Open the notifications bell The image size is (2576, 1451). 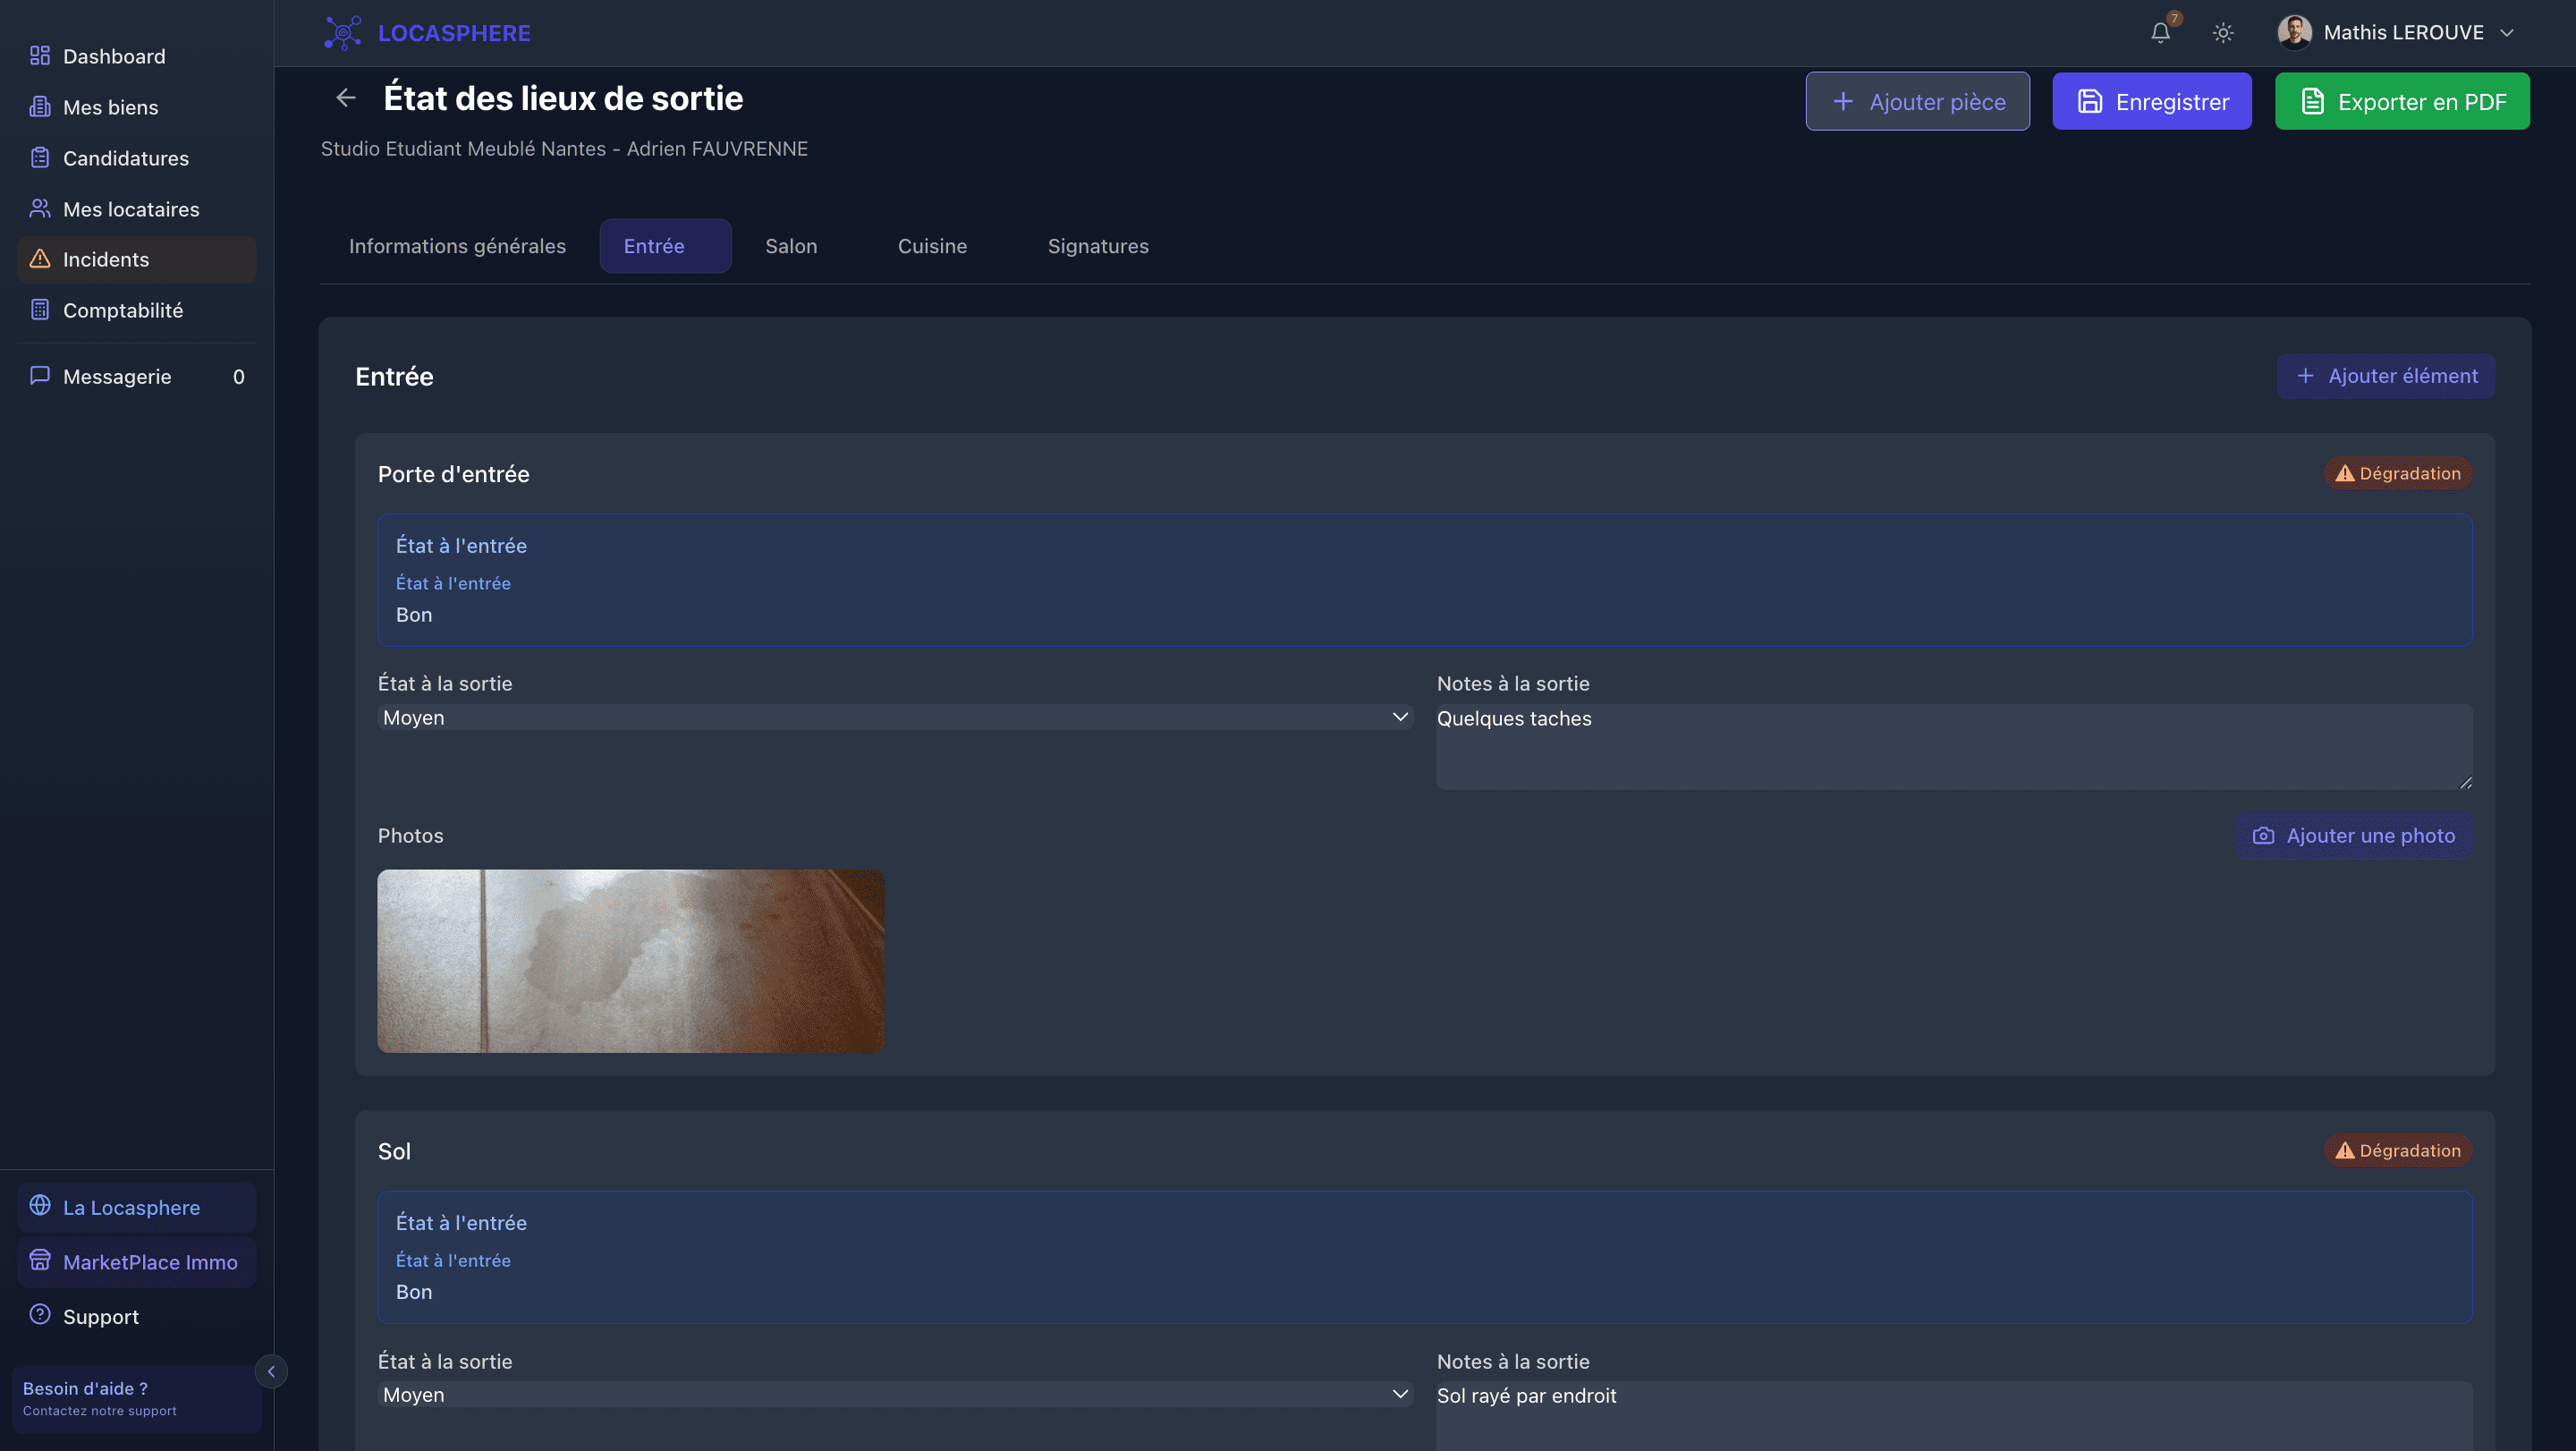(2160, 33)
